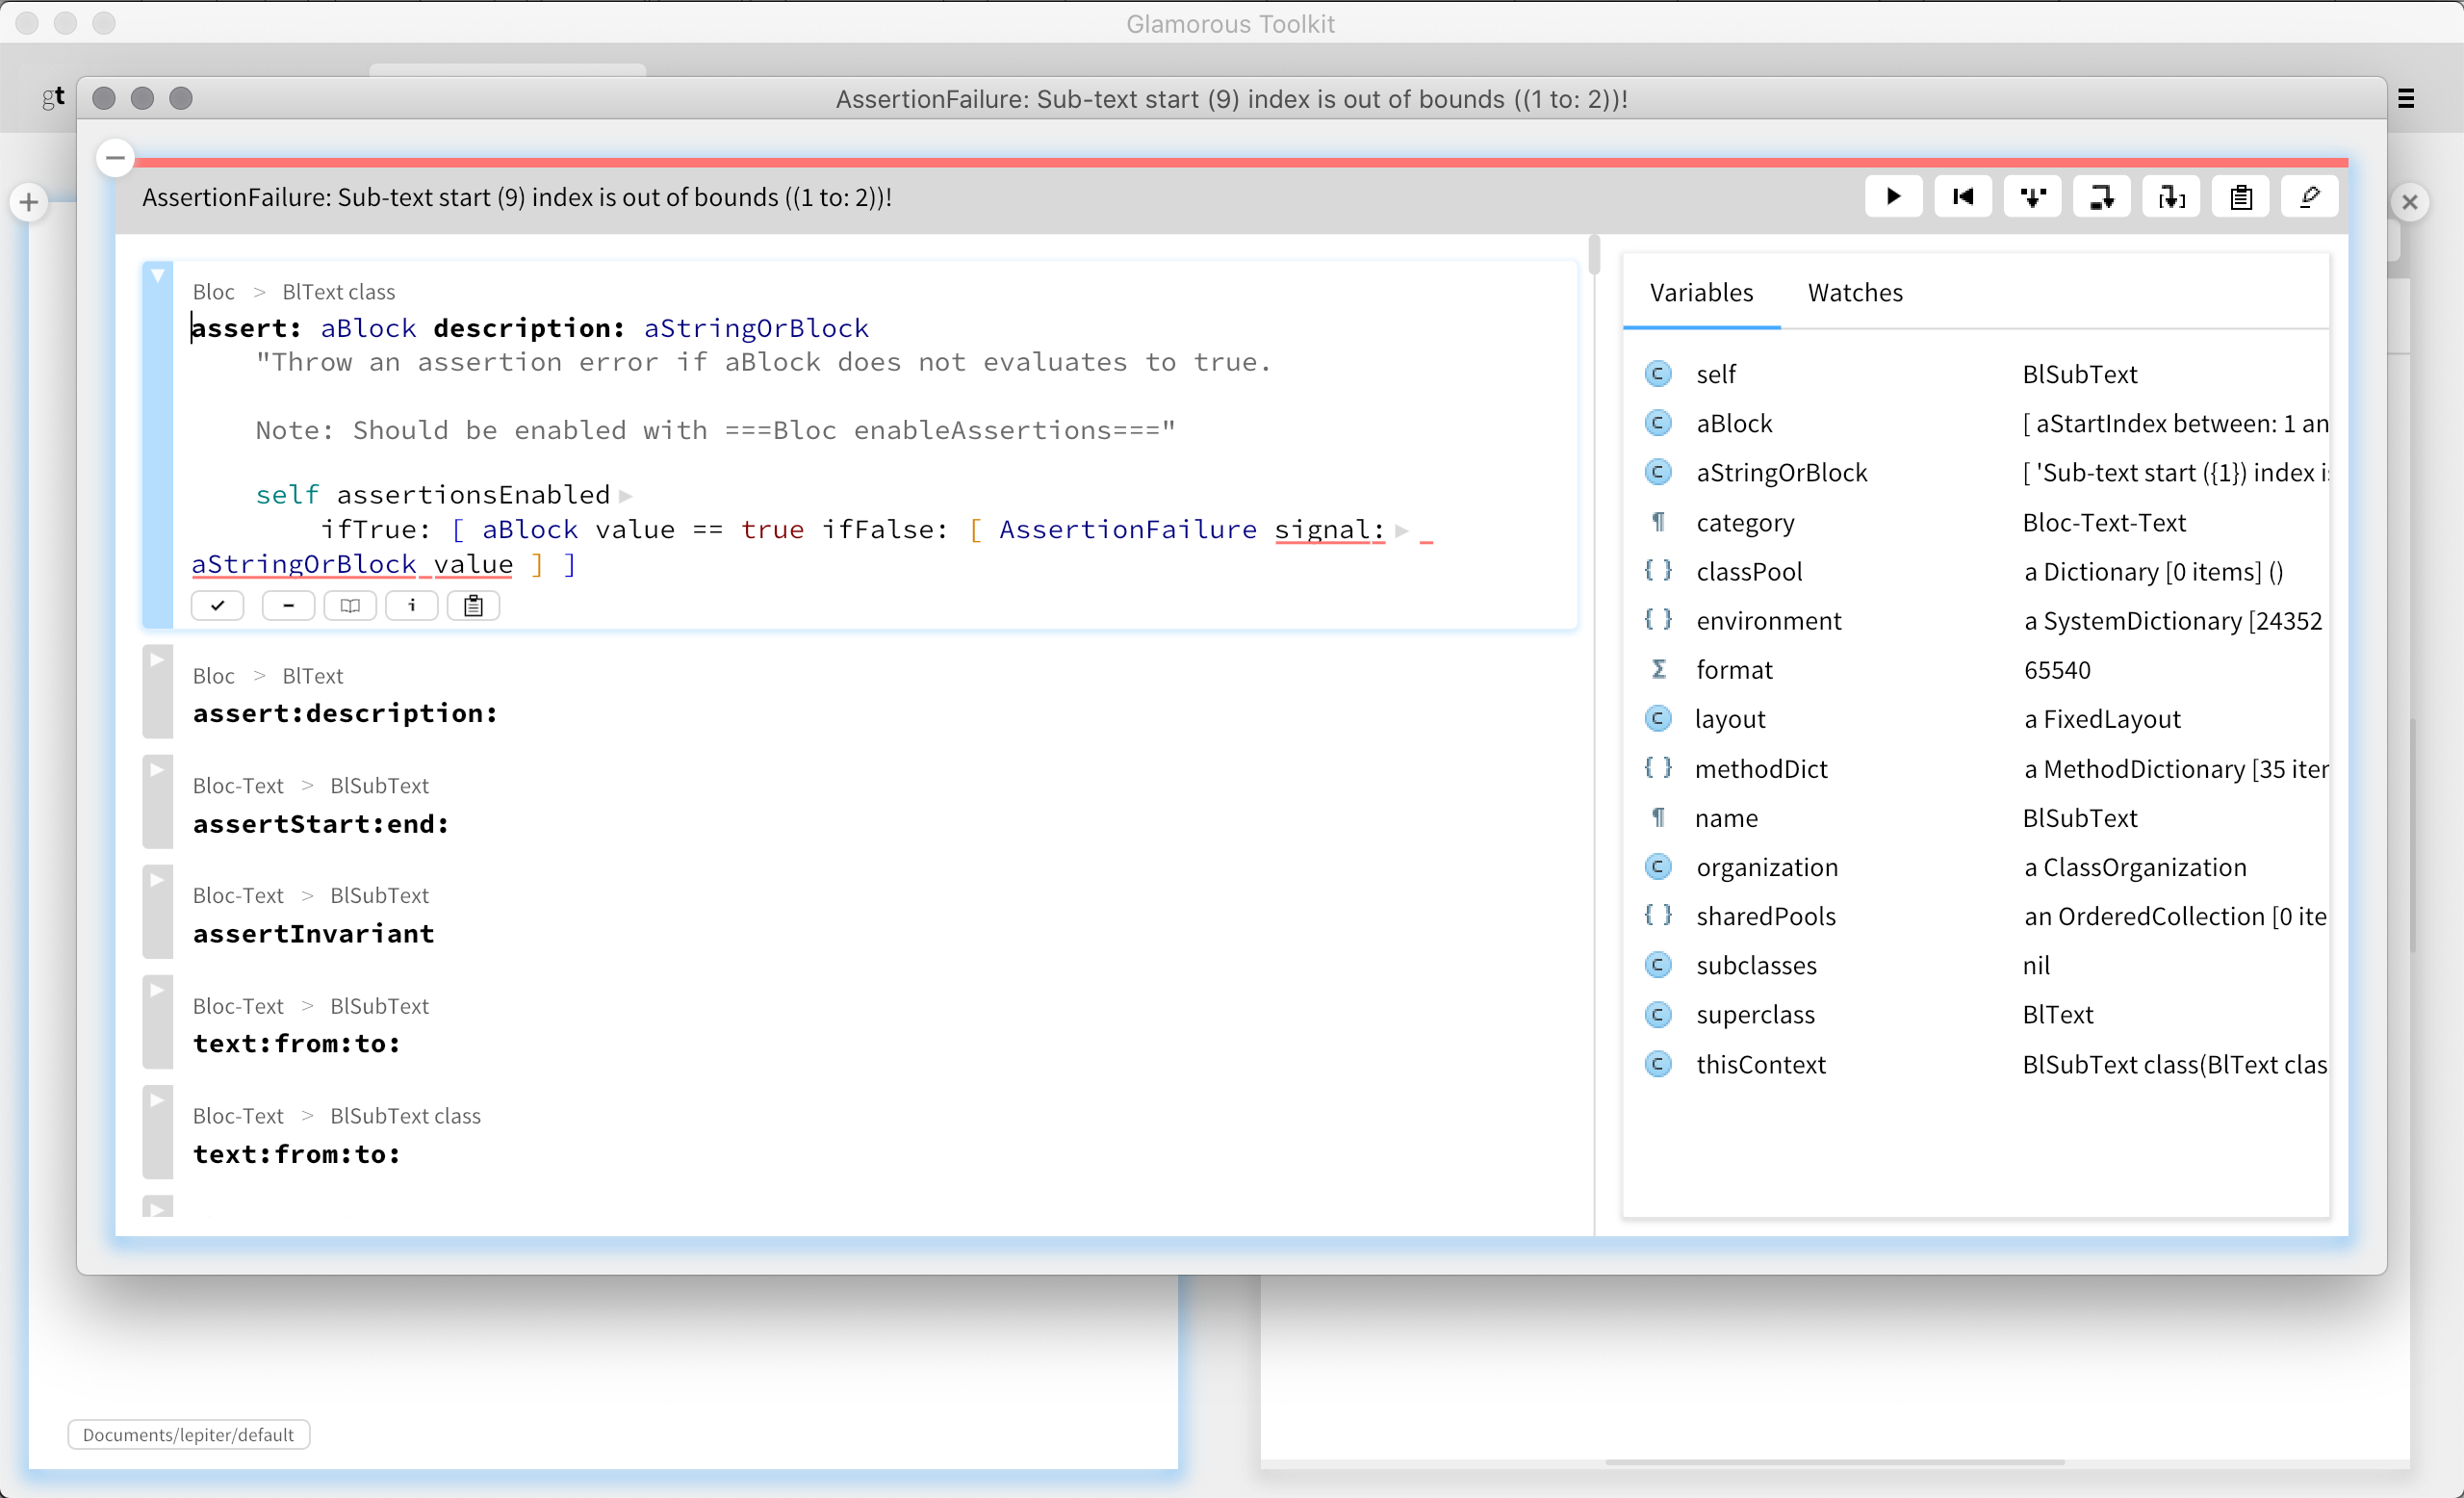Open the hamburger menu at top right
Screen dimensions: 2464x1498
pyautogui.click(x=2406, y=97)
